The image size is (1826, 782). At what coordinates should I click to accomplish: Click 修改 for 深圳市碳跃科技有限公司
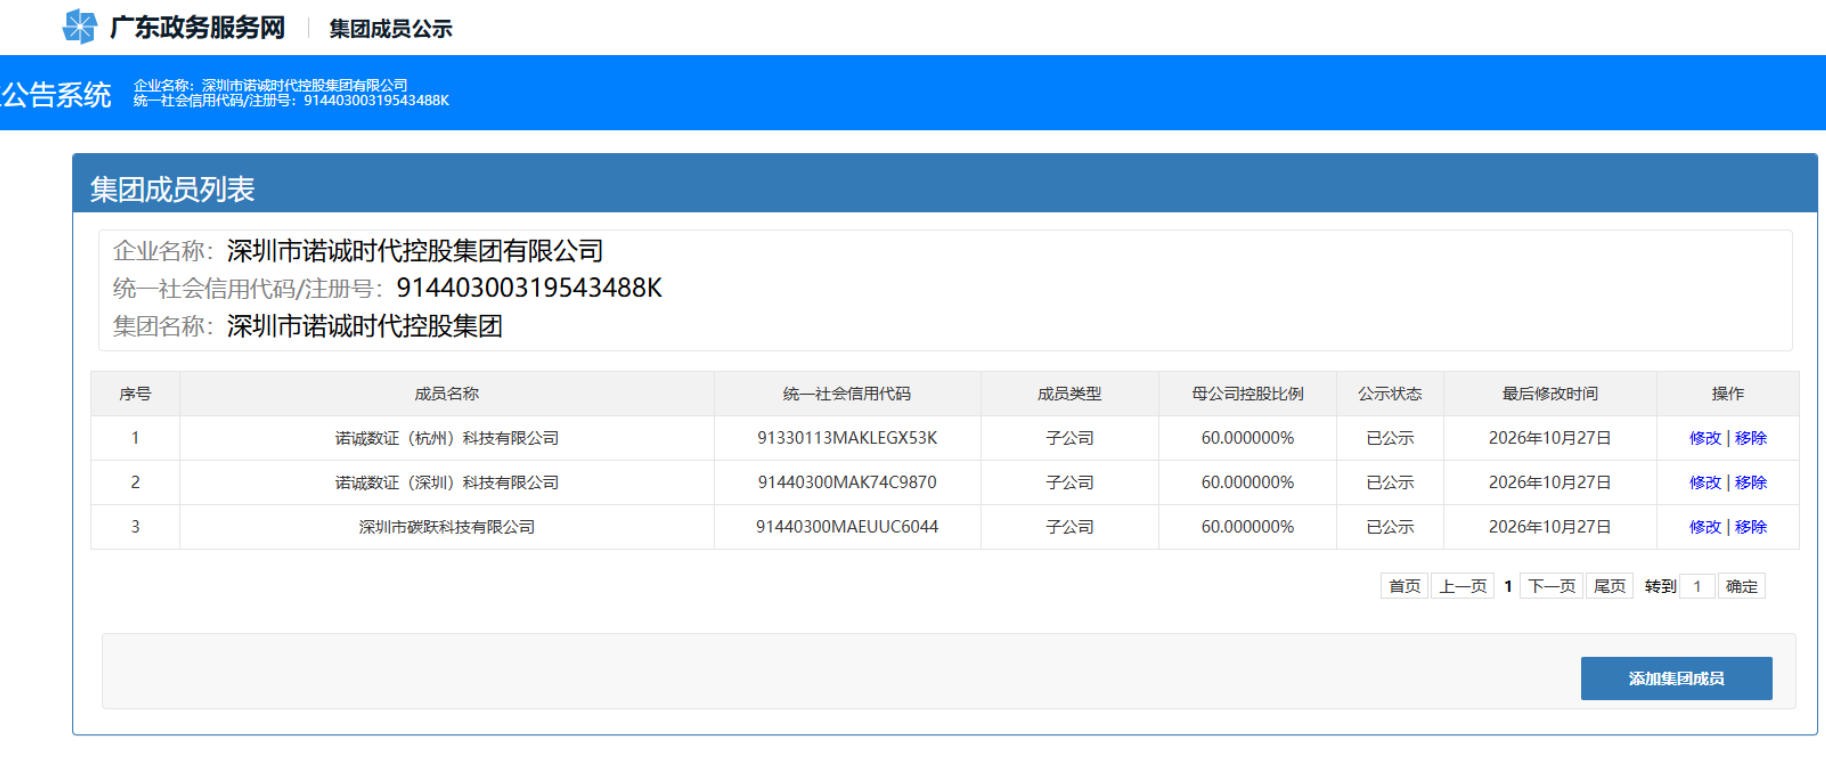[x=1705, y=527]
